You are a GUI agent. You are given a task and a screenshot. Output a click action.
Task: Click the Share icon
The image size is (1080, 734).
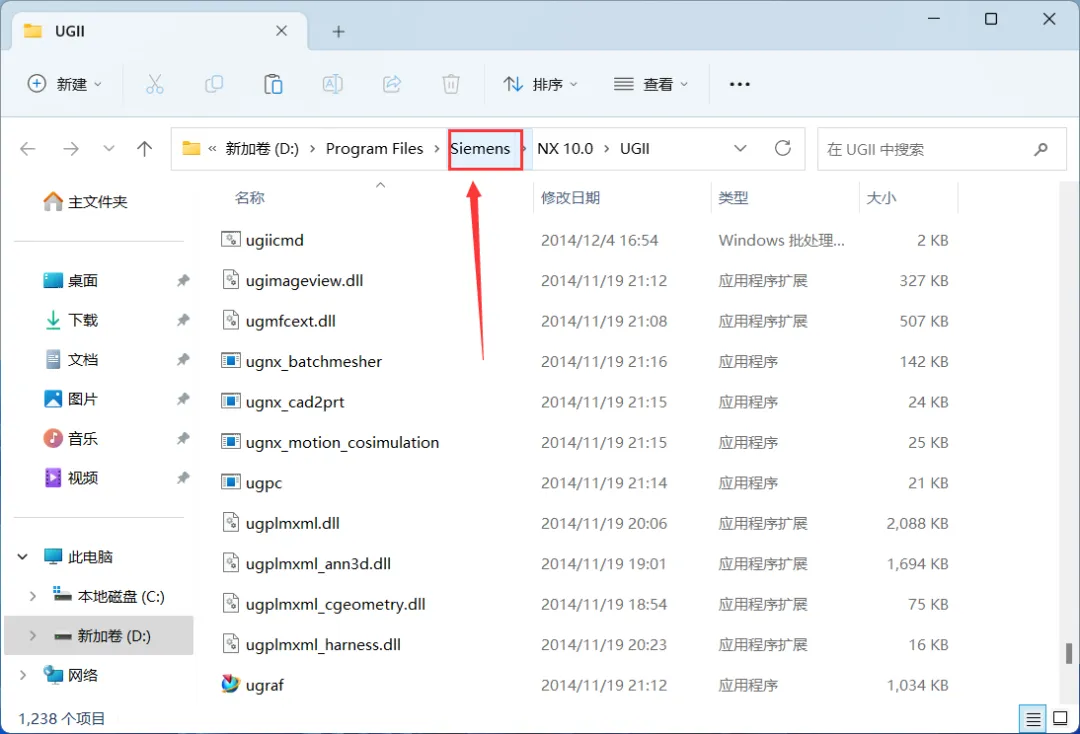tap(392, 84)
